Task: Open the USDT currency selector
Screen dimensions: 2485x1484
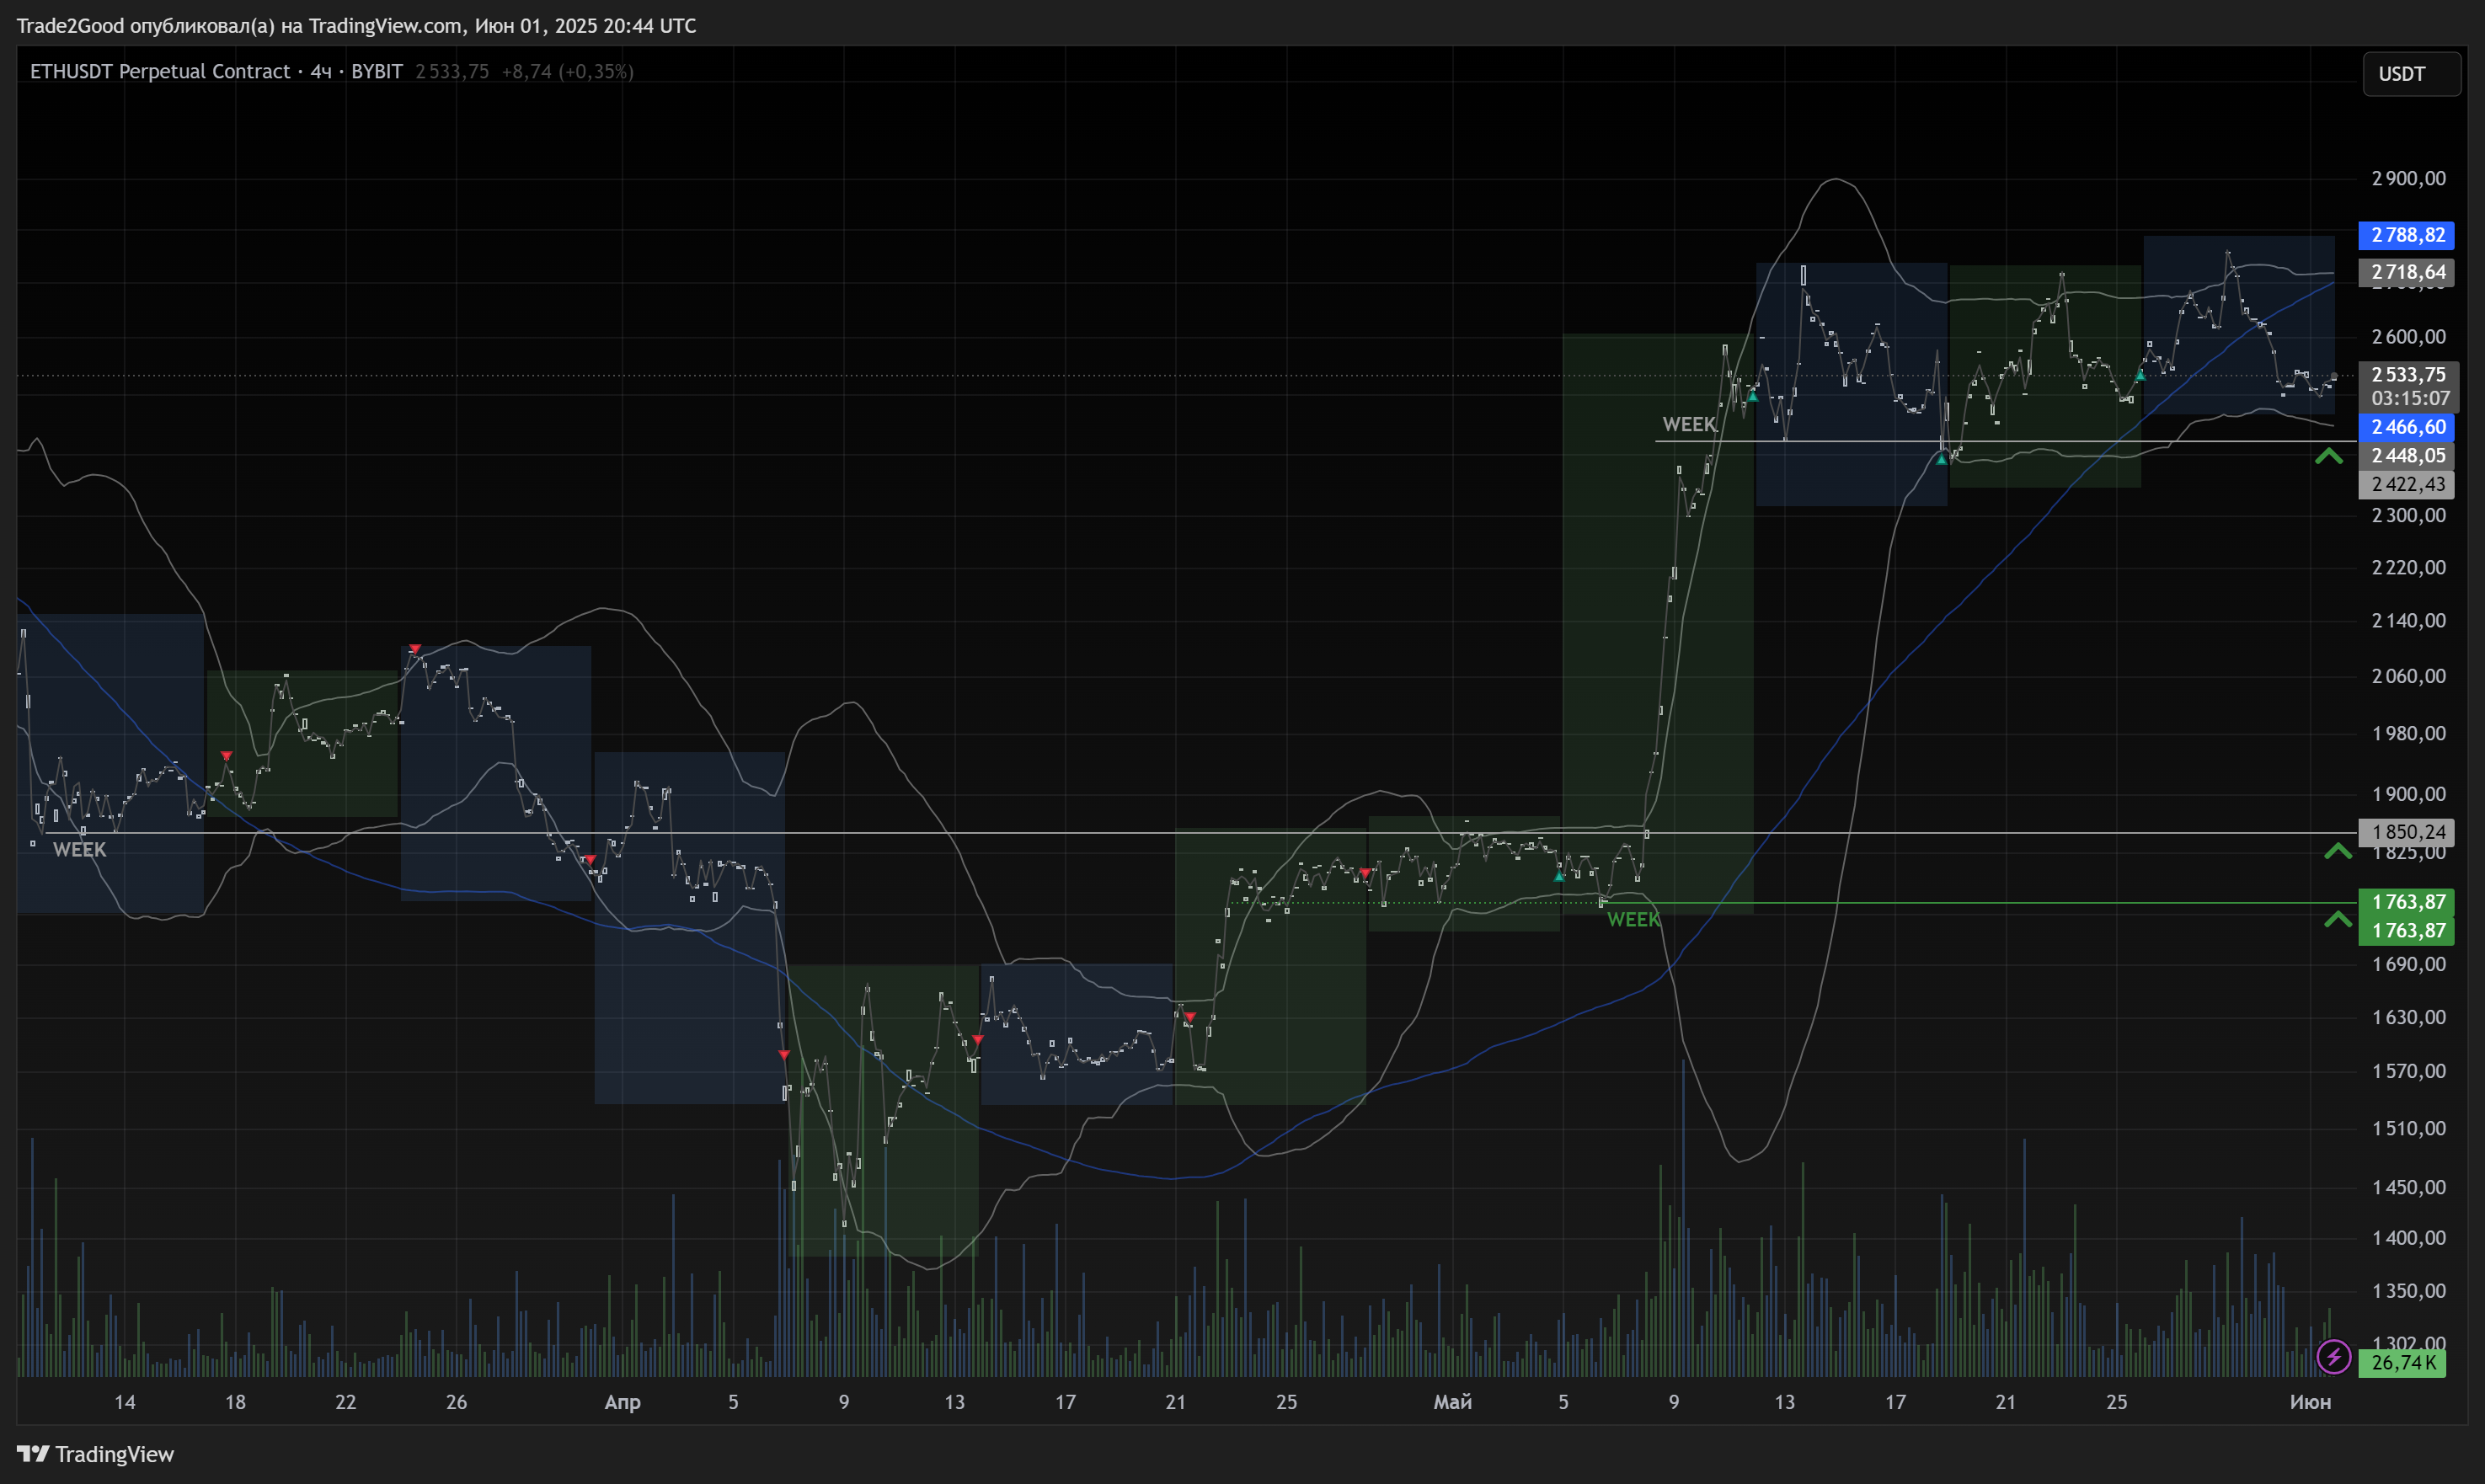Action: click(x=2410, y=74)
